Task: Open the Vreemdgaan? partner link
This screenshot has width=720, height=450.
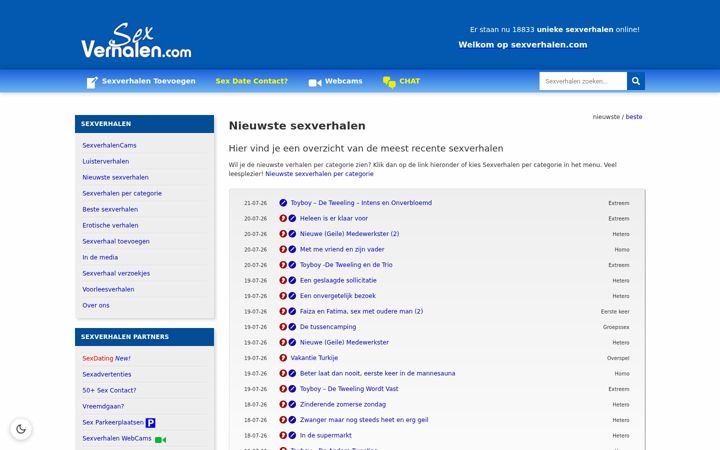Action: click(103, 406)
